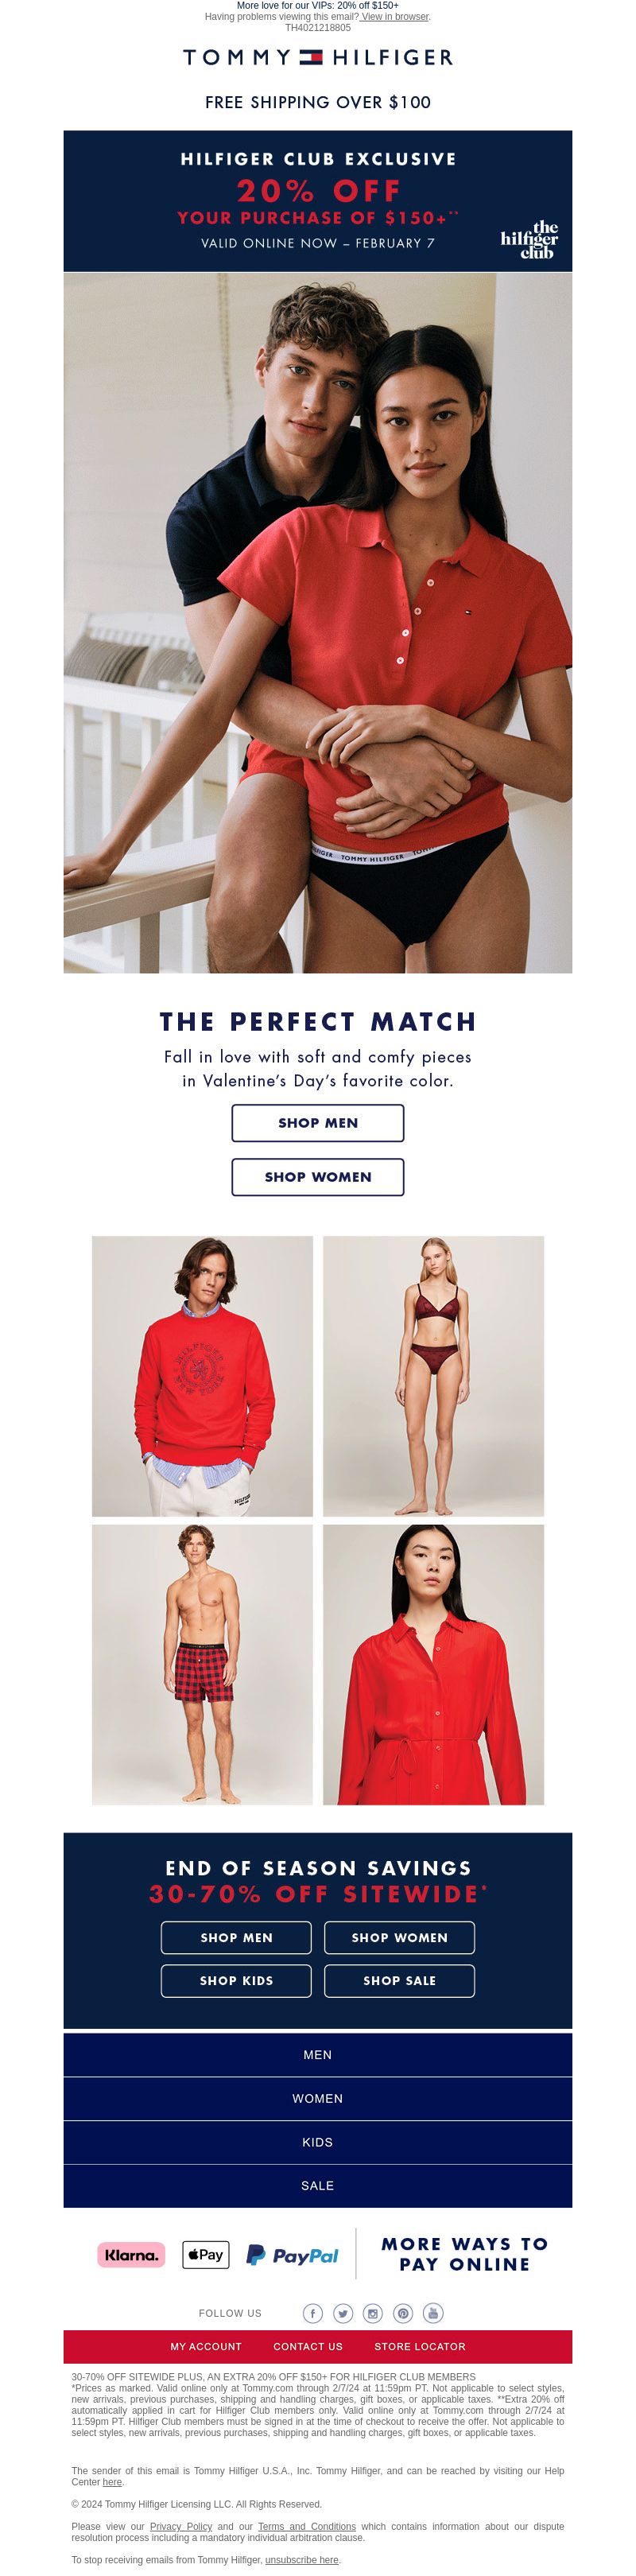Open the red sweatshirt product image
The width and height of the screenshot is (636, 2576).
click(202, 1376)
